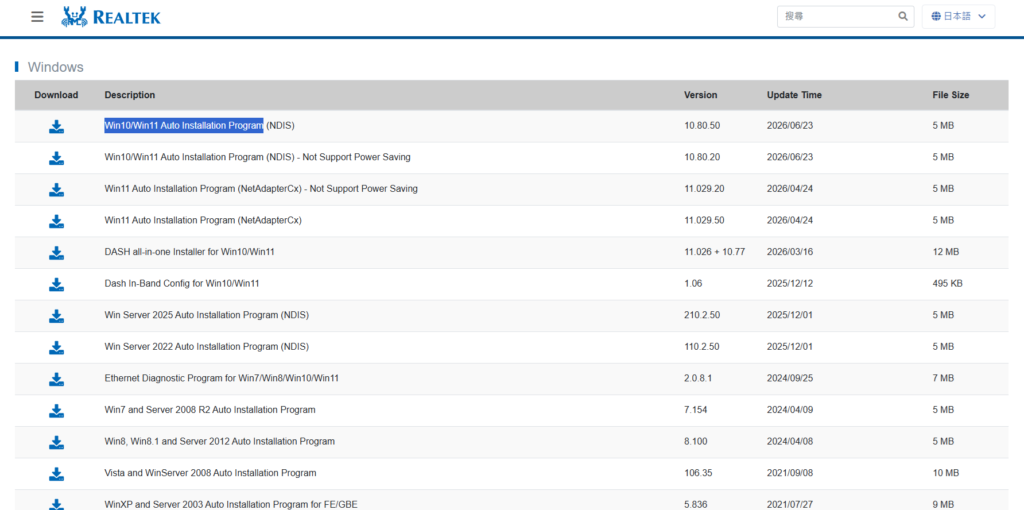Download Win Server 2025 NDIS installer
This screenshot has width=1024, height=510.
pos(57,316)
